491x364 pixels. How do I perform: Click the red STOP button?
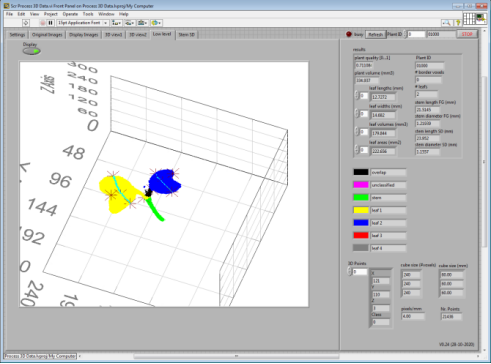(467, 34)
